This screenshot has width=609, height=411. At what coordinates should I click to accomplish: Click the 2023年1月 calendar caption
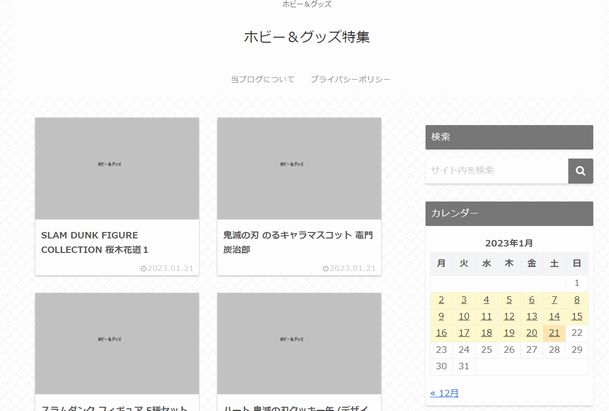509,243
